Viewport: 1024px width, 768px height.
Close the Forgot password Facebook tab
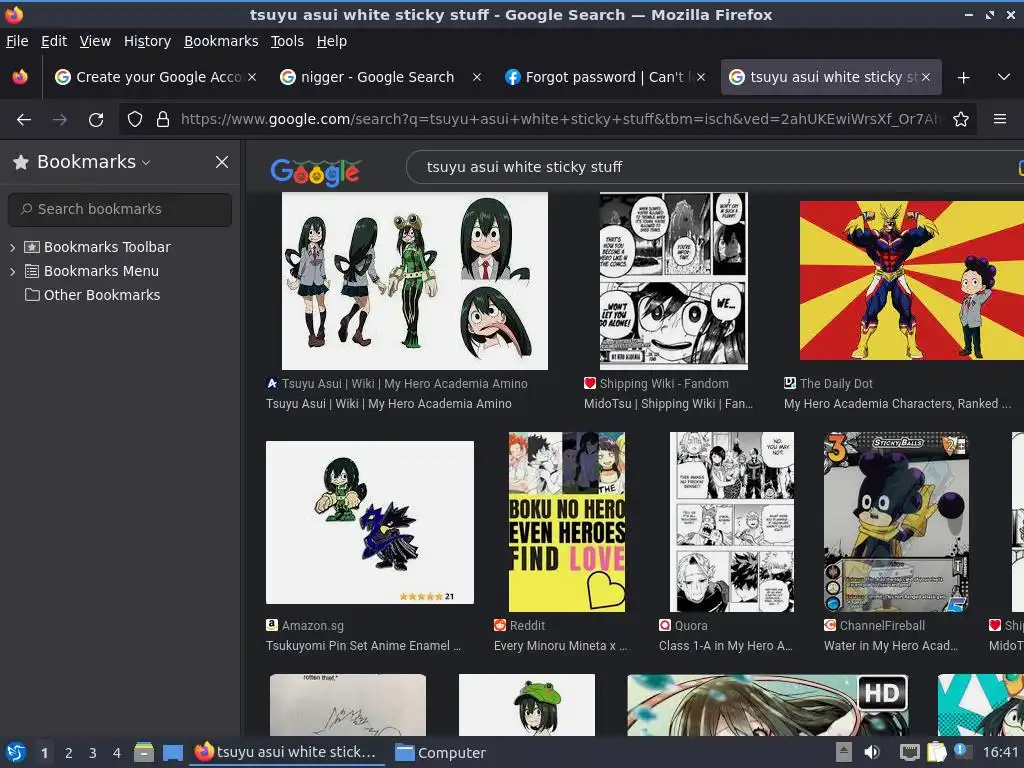[x=701, y=77]
